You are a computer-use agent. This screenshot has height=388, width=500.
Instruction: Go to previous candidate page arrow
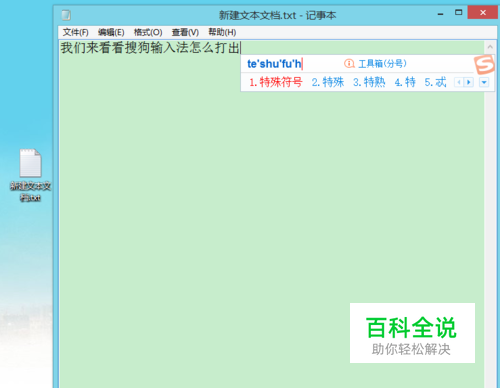[459, 82]
